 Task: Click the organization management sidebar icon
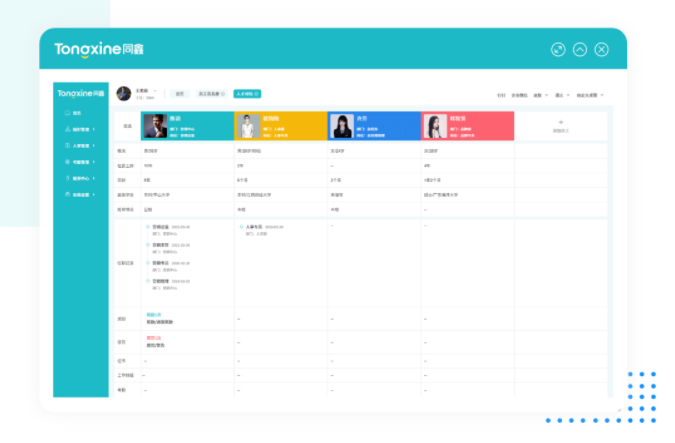click(x=66, y=129)
